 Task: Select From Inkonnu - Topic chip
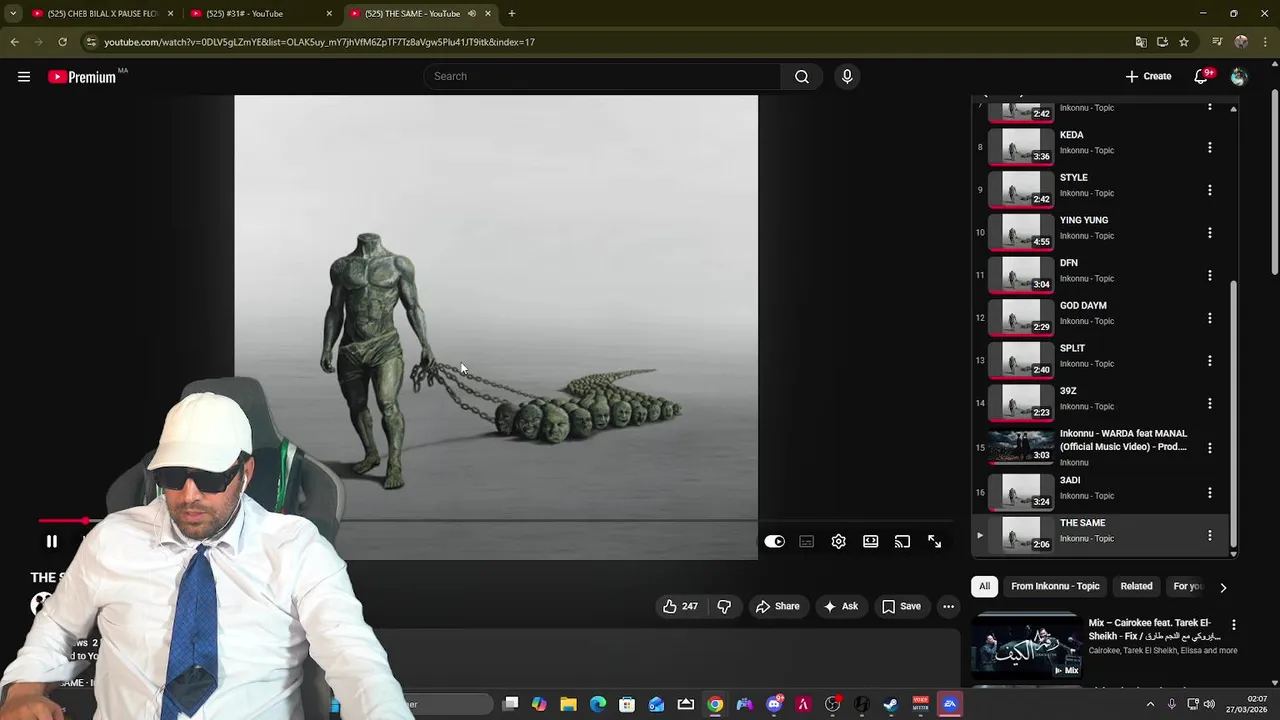(1055, 586)
